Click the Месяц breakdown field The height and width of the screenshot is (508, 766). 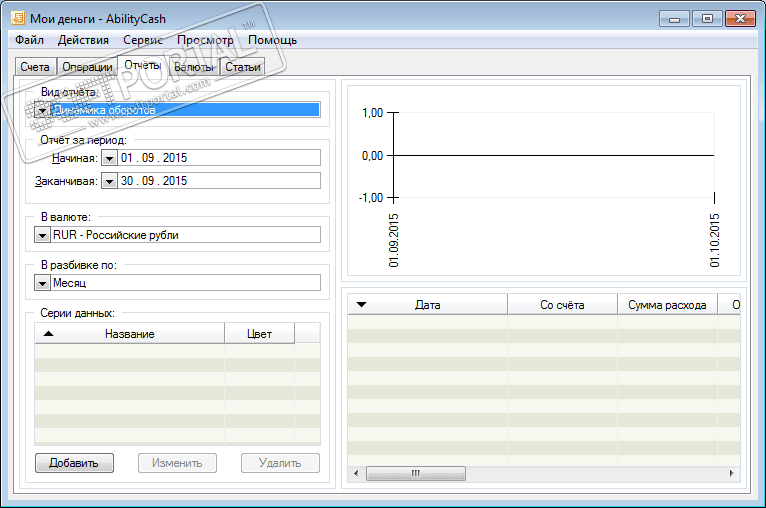point(186,283)
